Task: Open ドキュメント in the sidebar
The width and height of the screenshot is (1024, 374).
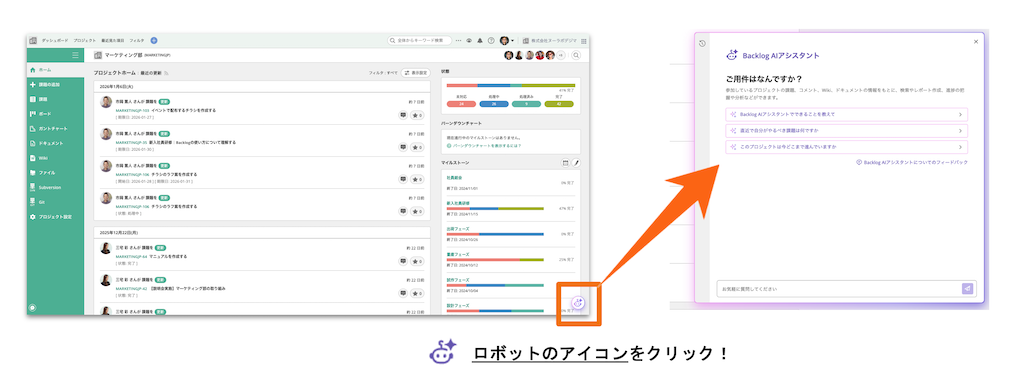Action: (x=56, y=143)
